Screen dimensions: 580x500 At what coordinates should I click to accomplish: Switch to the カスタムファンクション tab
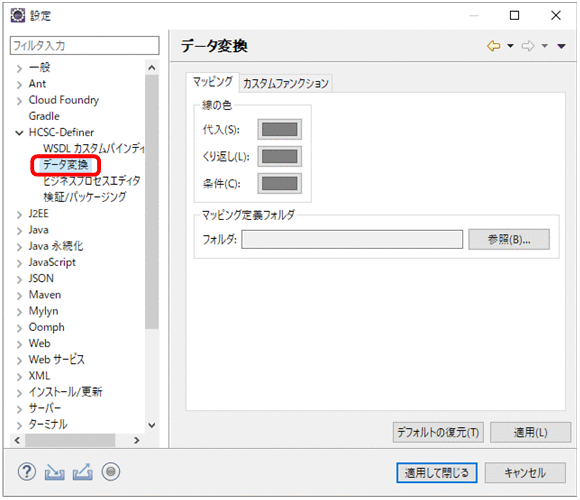click(x=286, y=83)
